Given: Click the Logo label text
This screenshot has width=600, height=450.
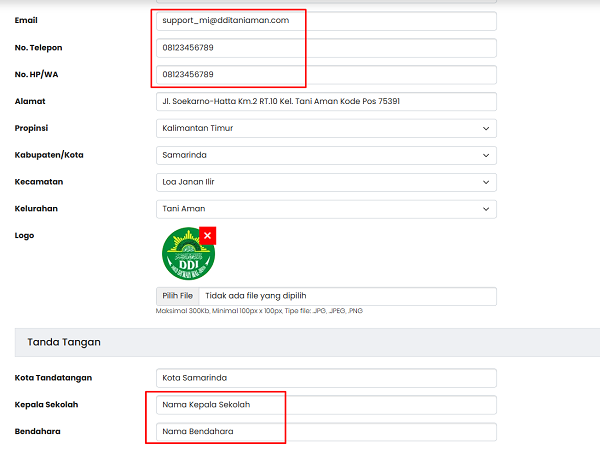Looking at the screenshot, I should tap(25, 236).
